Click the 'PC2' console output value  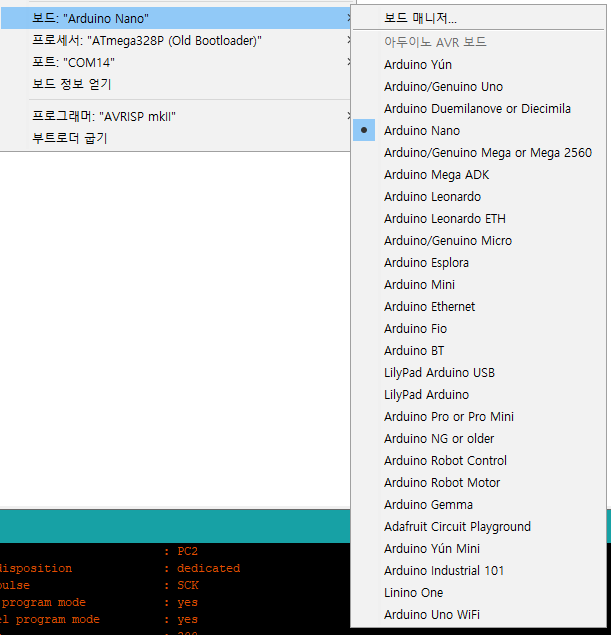click(x=187, y=551)
